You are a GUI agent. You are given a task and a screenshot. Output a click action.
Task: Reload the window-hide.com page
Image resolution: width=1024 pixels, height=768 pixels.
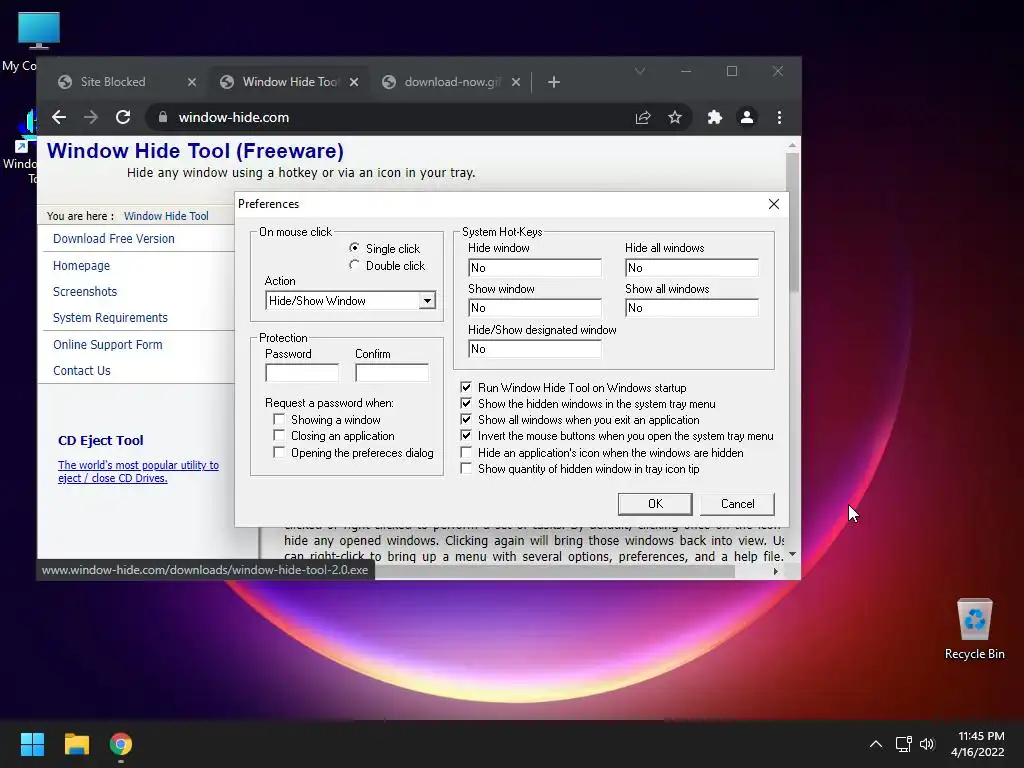[x=123, y=118]
